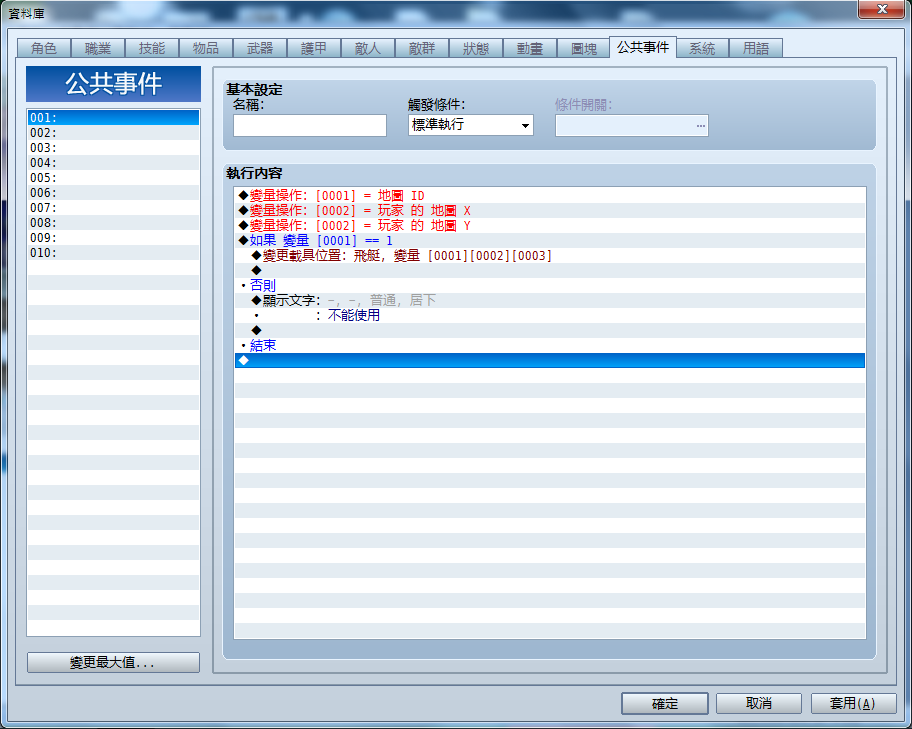Select the 玩家 的 地圖 X command line
Image resolution: width=912 pixels, height=729 pixels.
(550, 211)
